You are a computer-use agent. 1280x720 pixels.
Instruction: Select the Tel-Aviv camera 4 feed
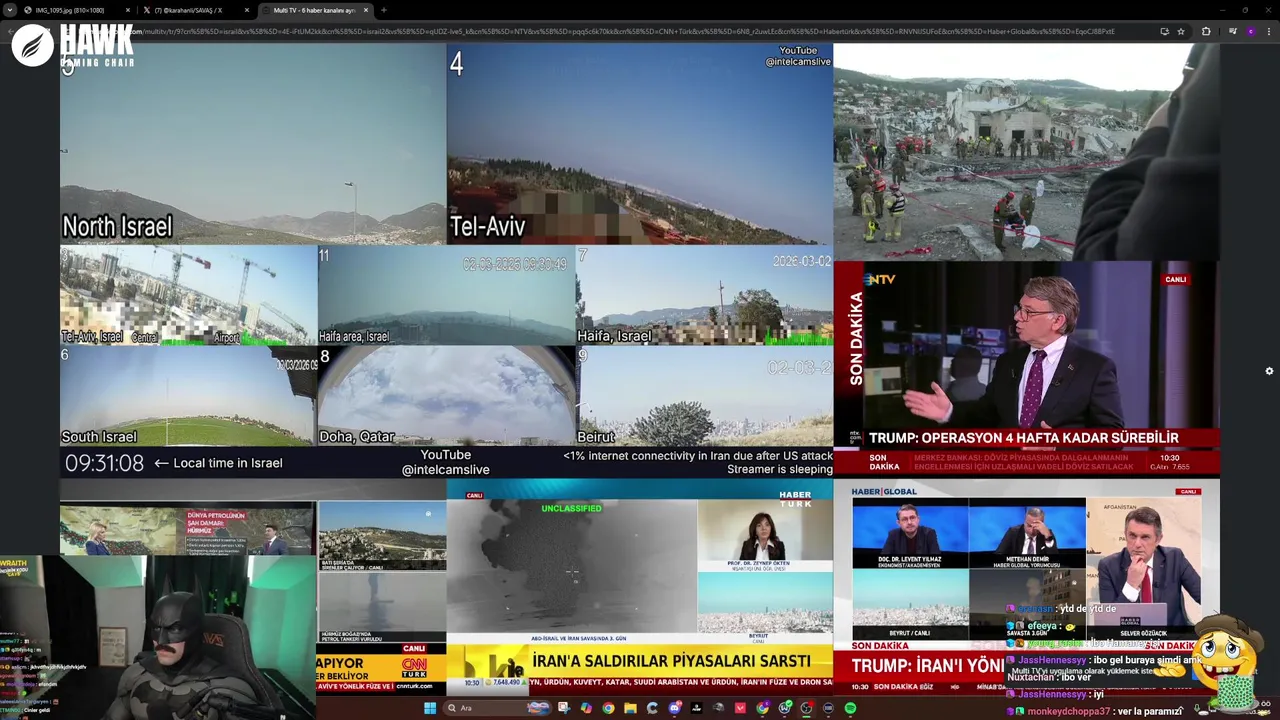coord(640,143)
